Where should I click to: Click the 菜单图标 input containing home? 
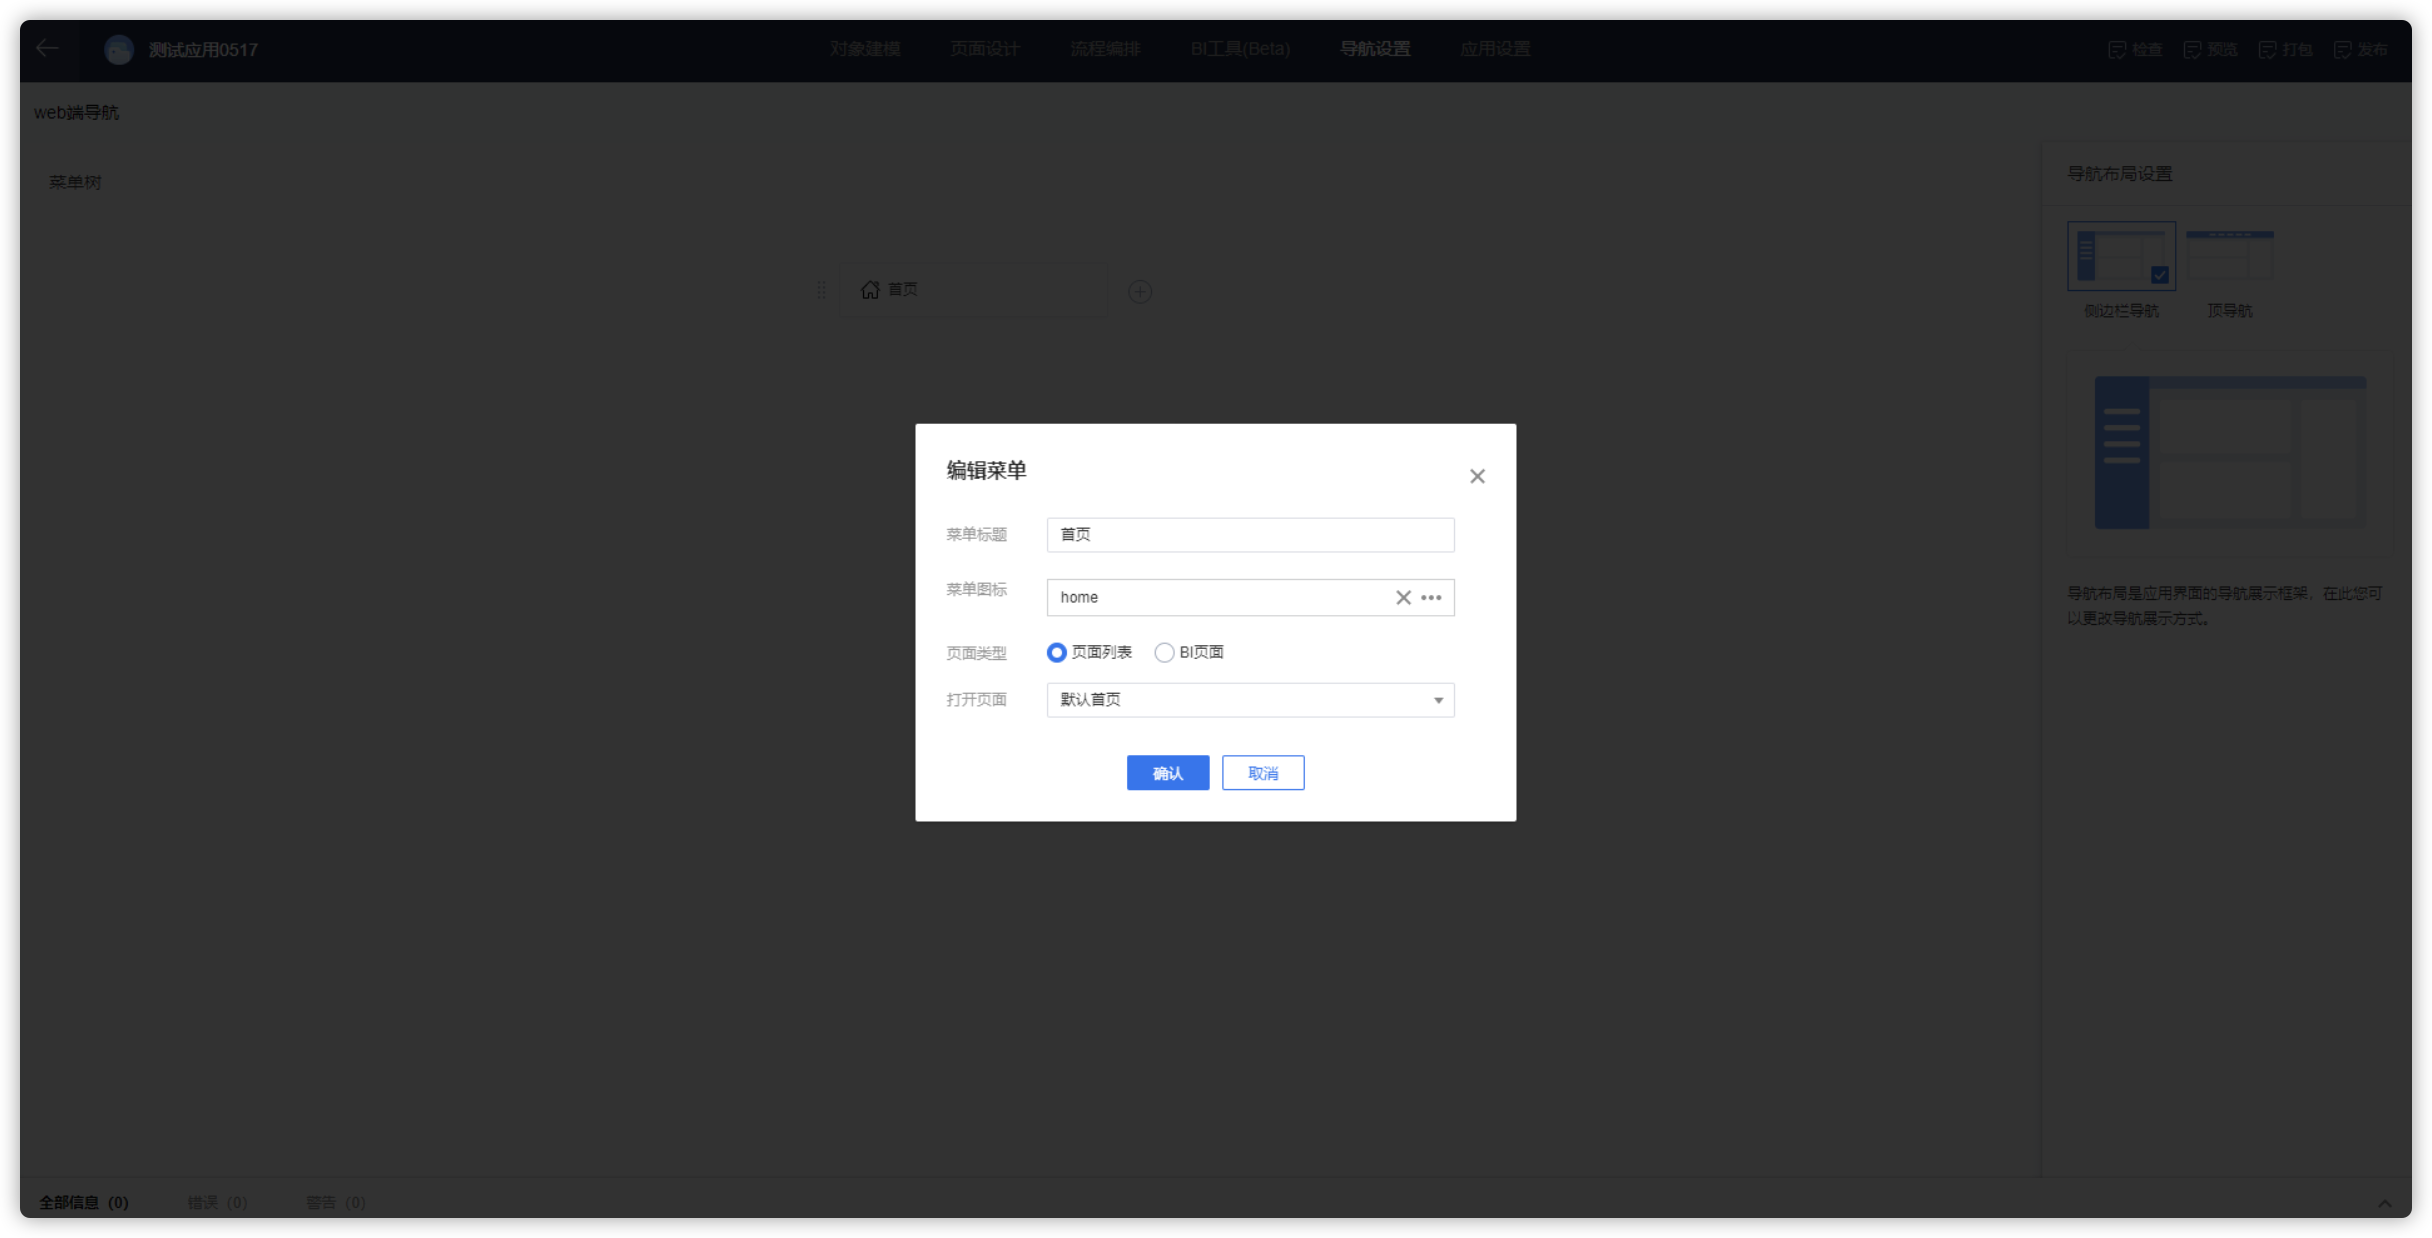coord(1250,597)
